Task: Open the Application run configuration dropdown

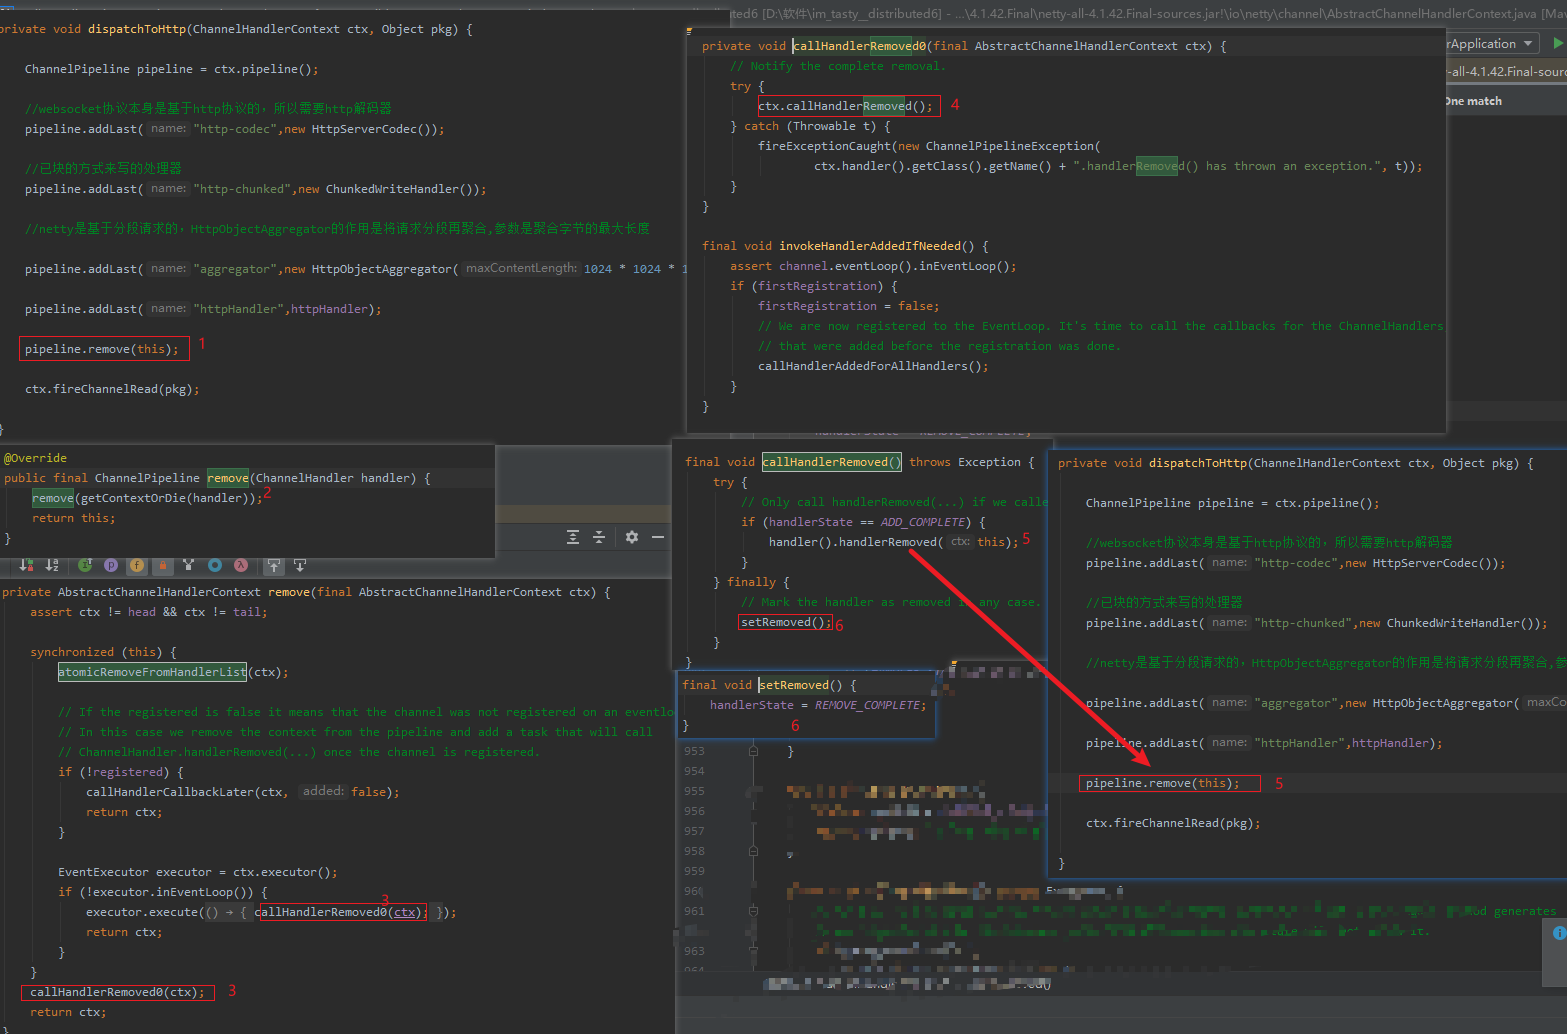Action: (x=1491, y=43)
